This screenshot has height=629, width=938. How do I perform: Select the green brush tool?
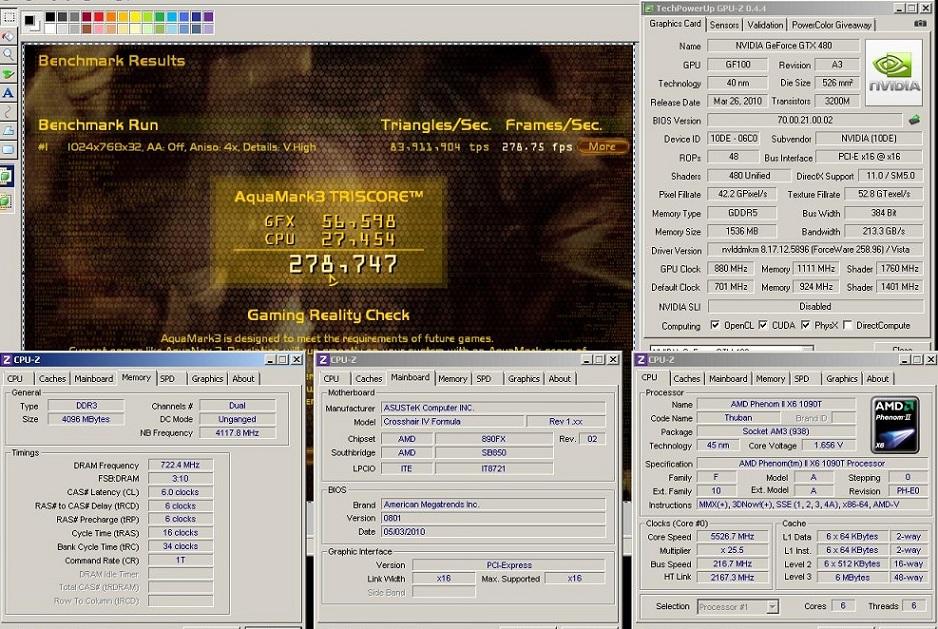pyautogui.click(x=8, y=74)
